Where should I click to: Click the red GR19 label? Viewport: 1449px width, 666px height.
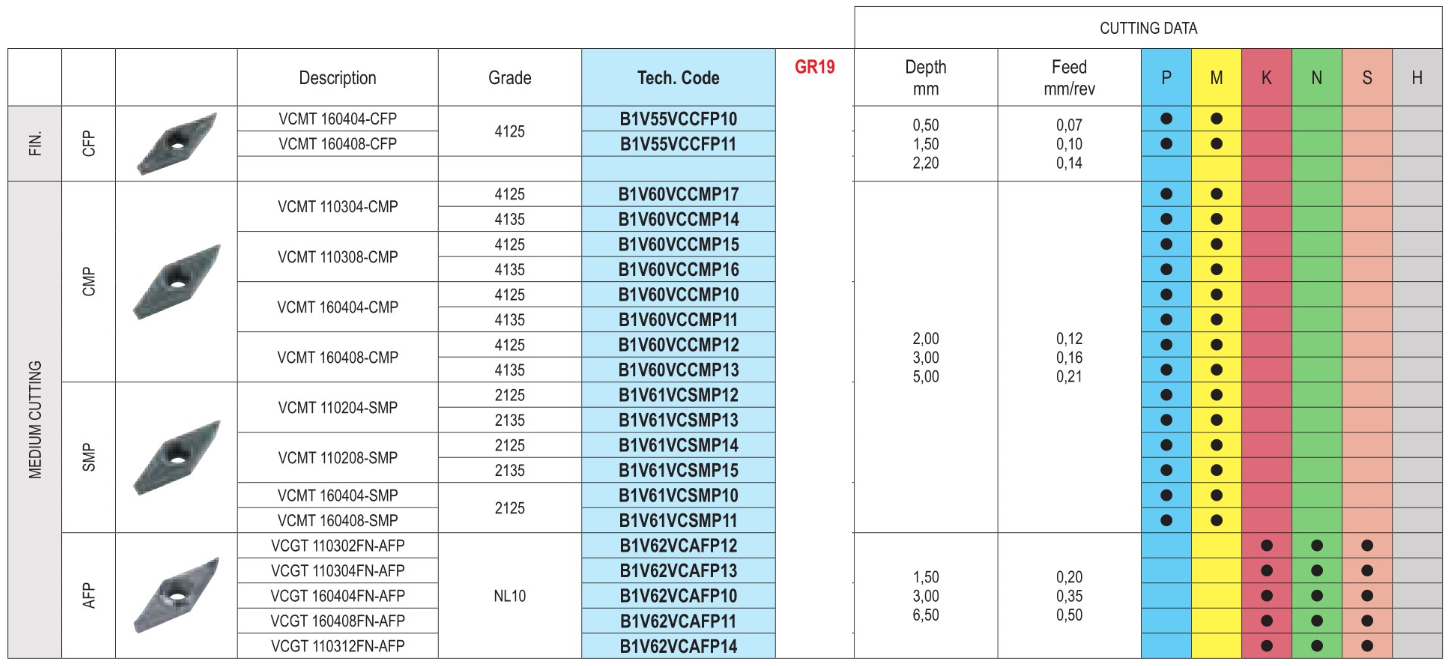[814, 68]
